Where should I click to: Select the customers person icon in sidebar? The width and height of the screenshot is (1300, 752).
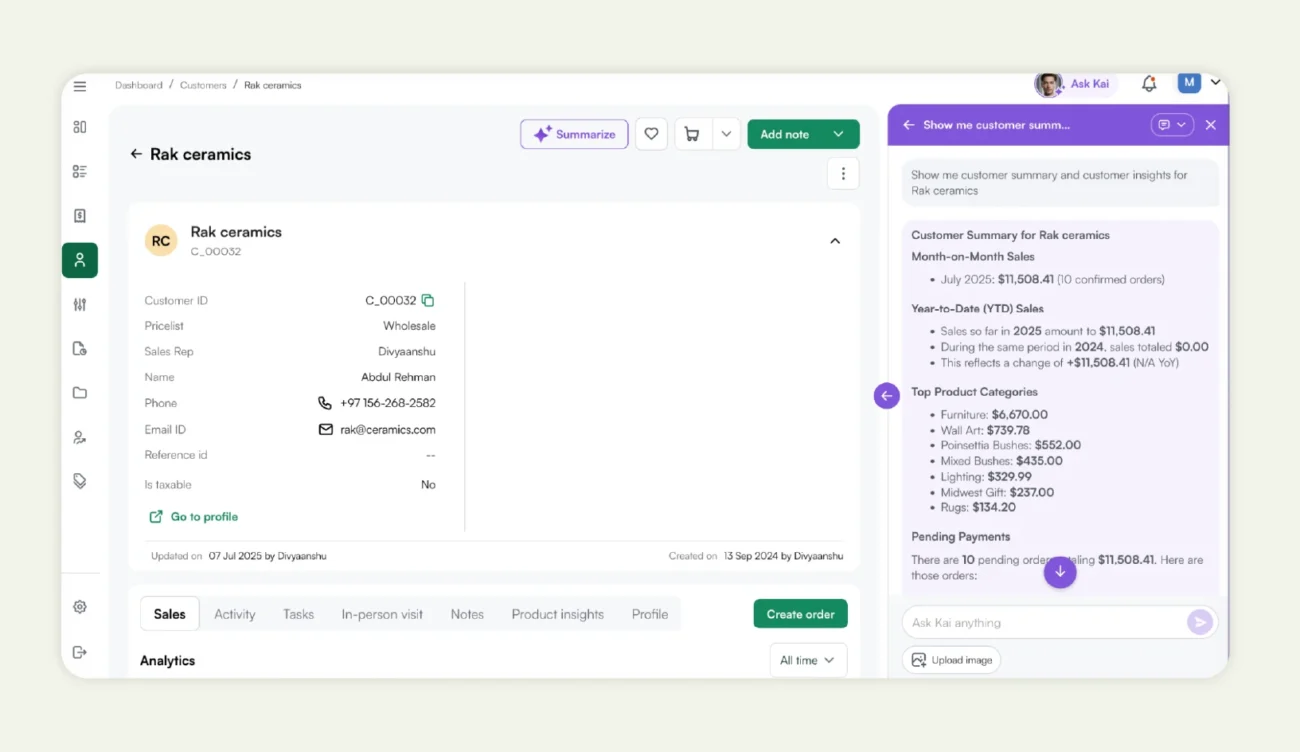coord(80,260)
